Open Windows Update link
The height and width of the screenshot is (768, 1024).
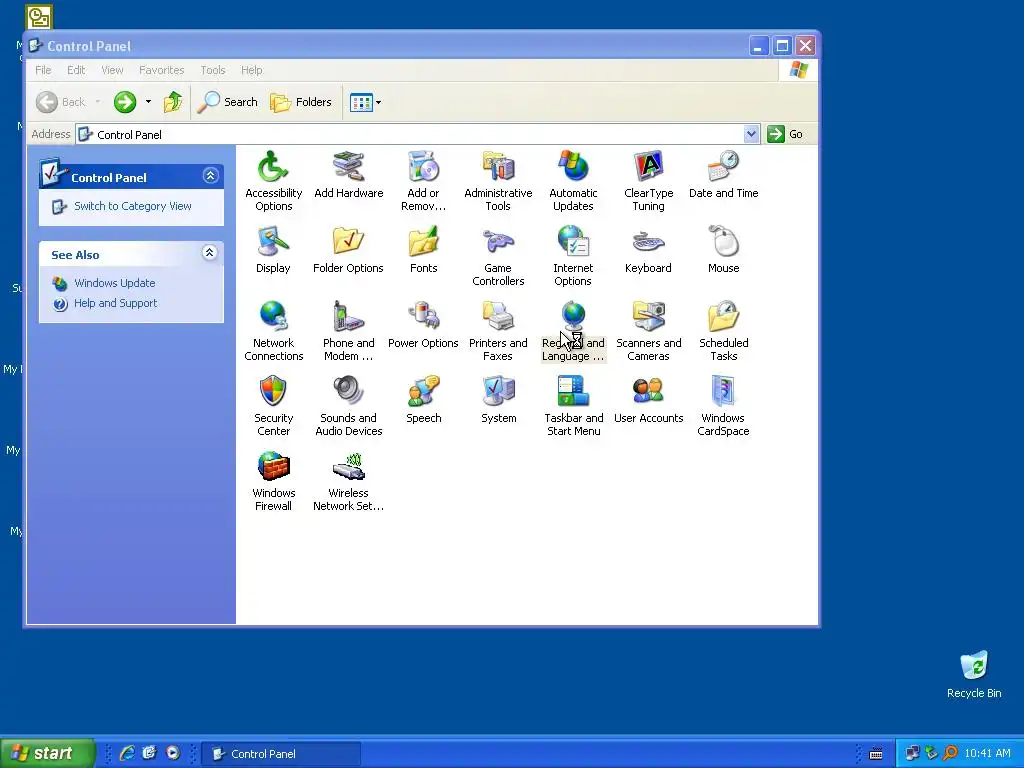point(114,283)
